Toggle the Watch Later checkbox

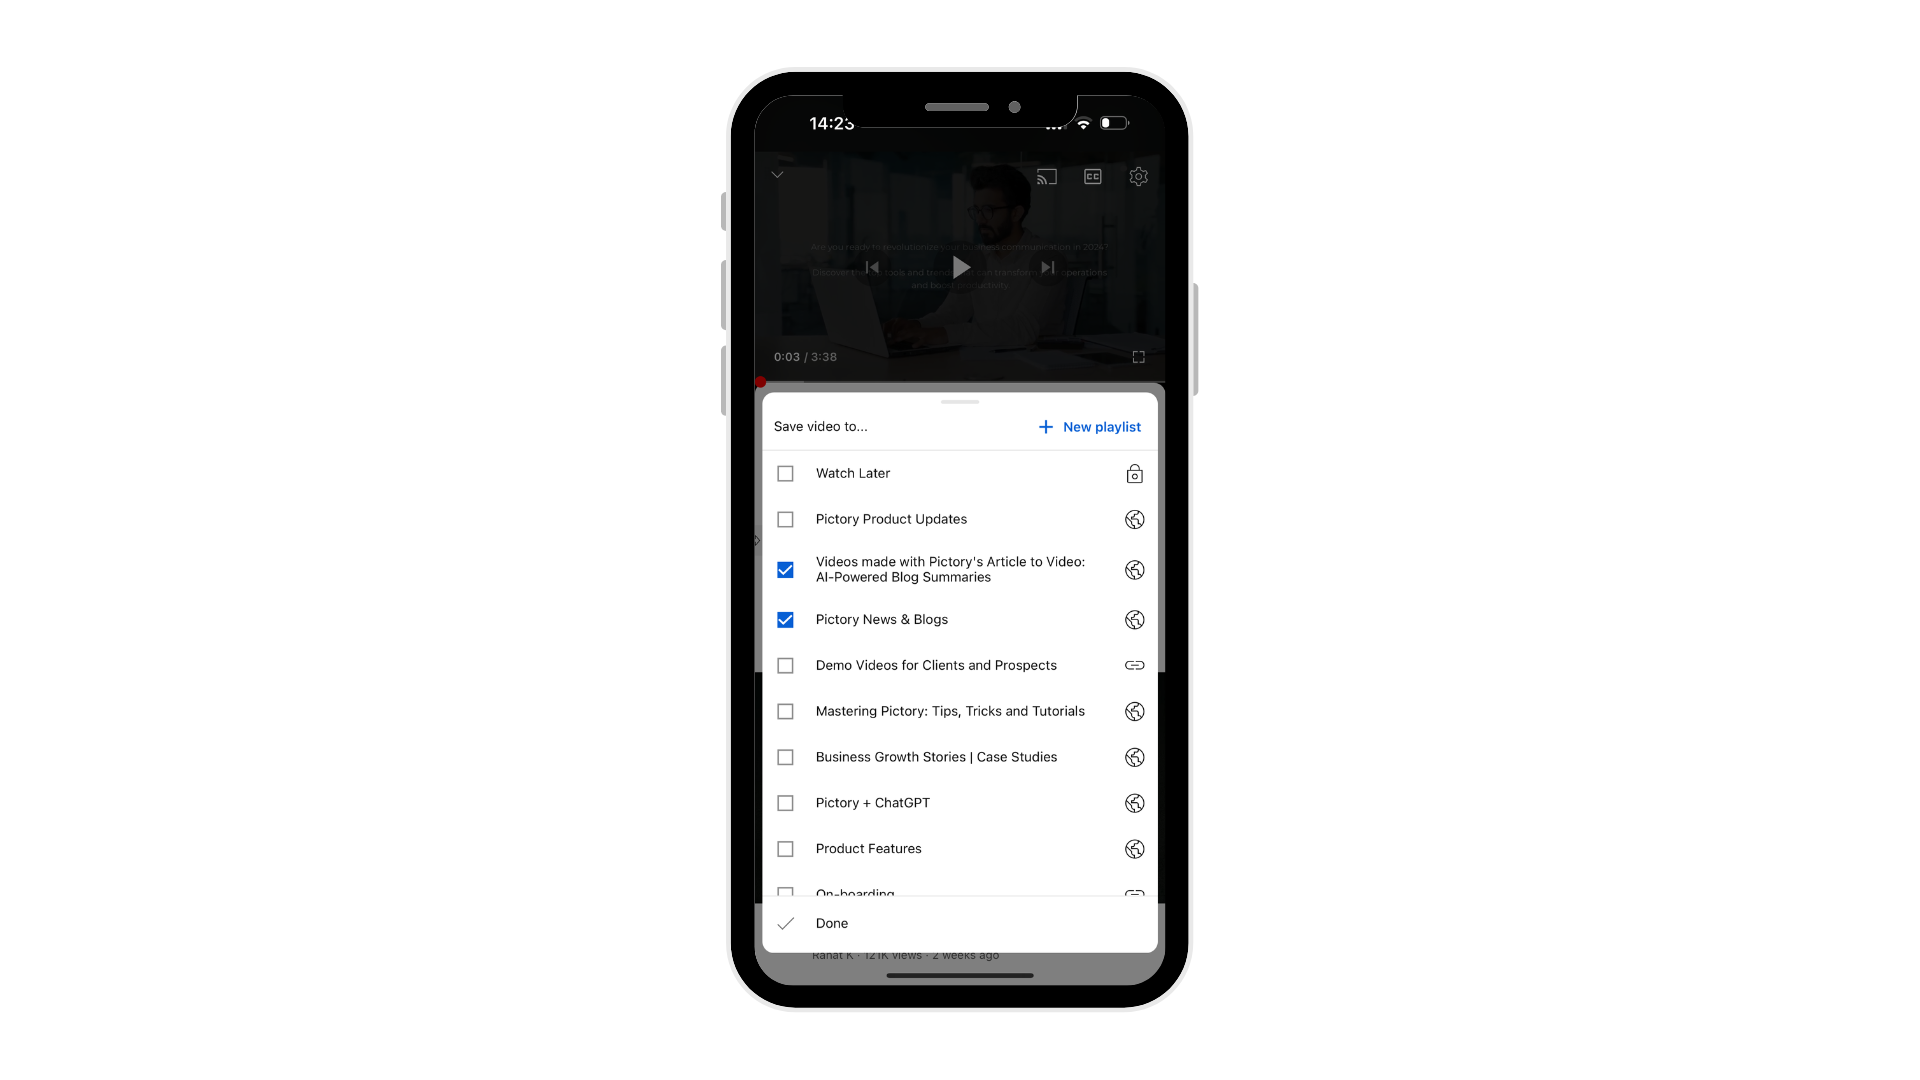(x=786, y=472)
